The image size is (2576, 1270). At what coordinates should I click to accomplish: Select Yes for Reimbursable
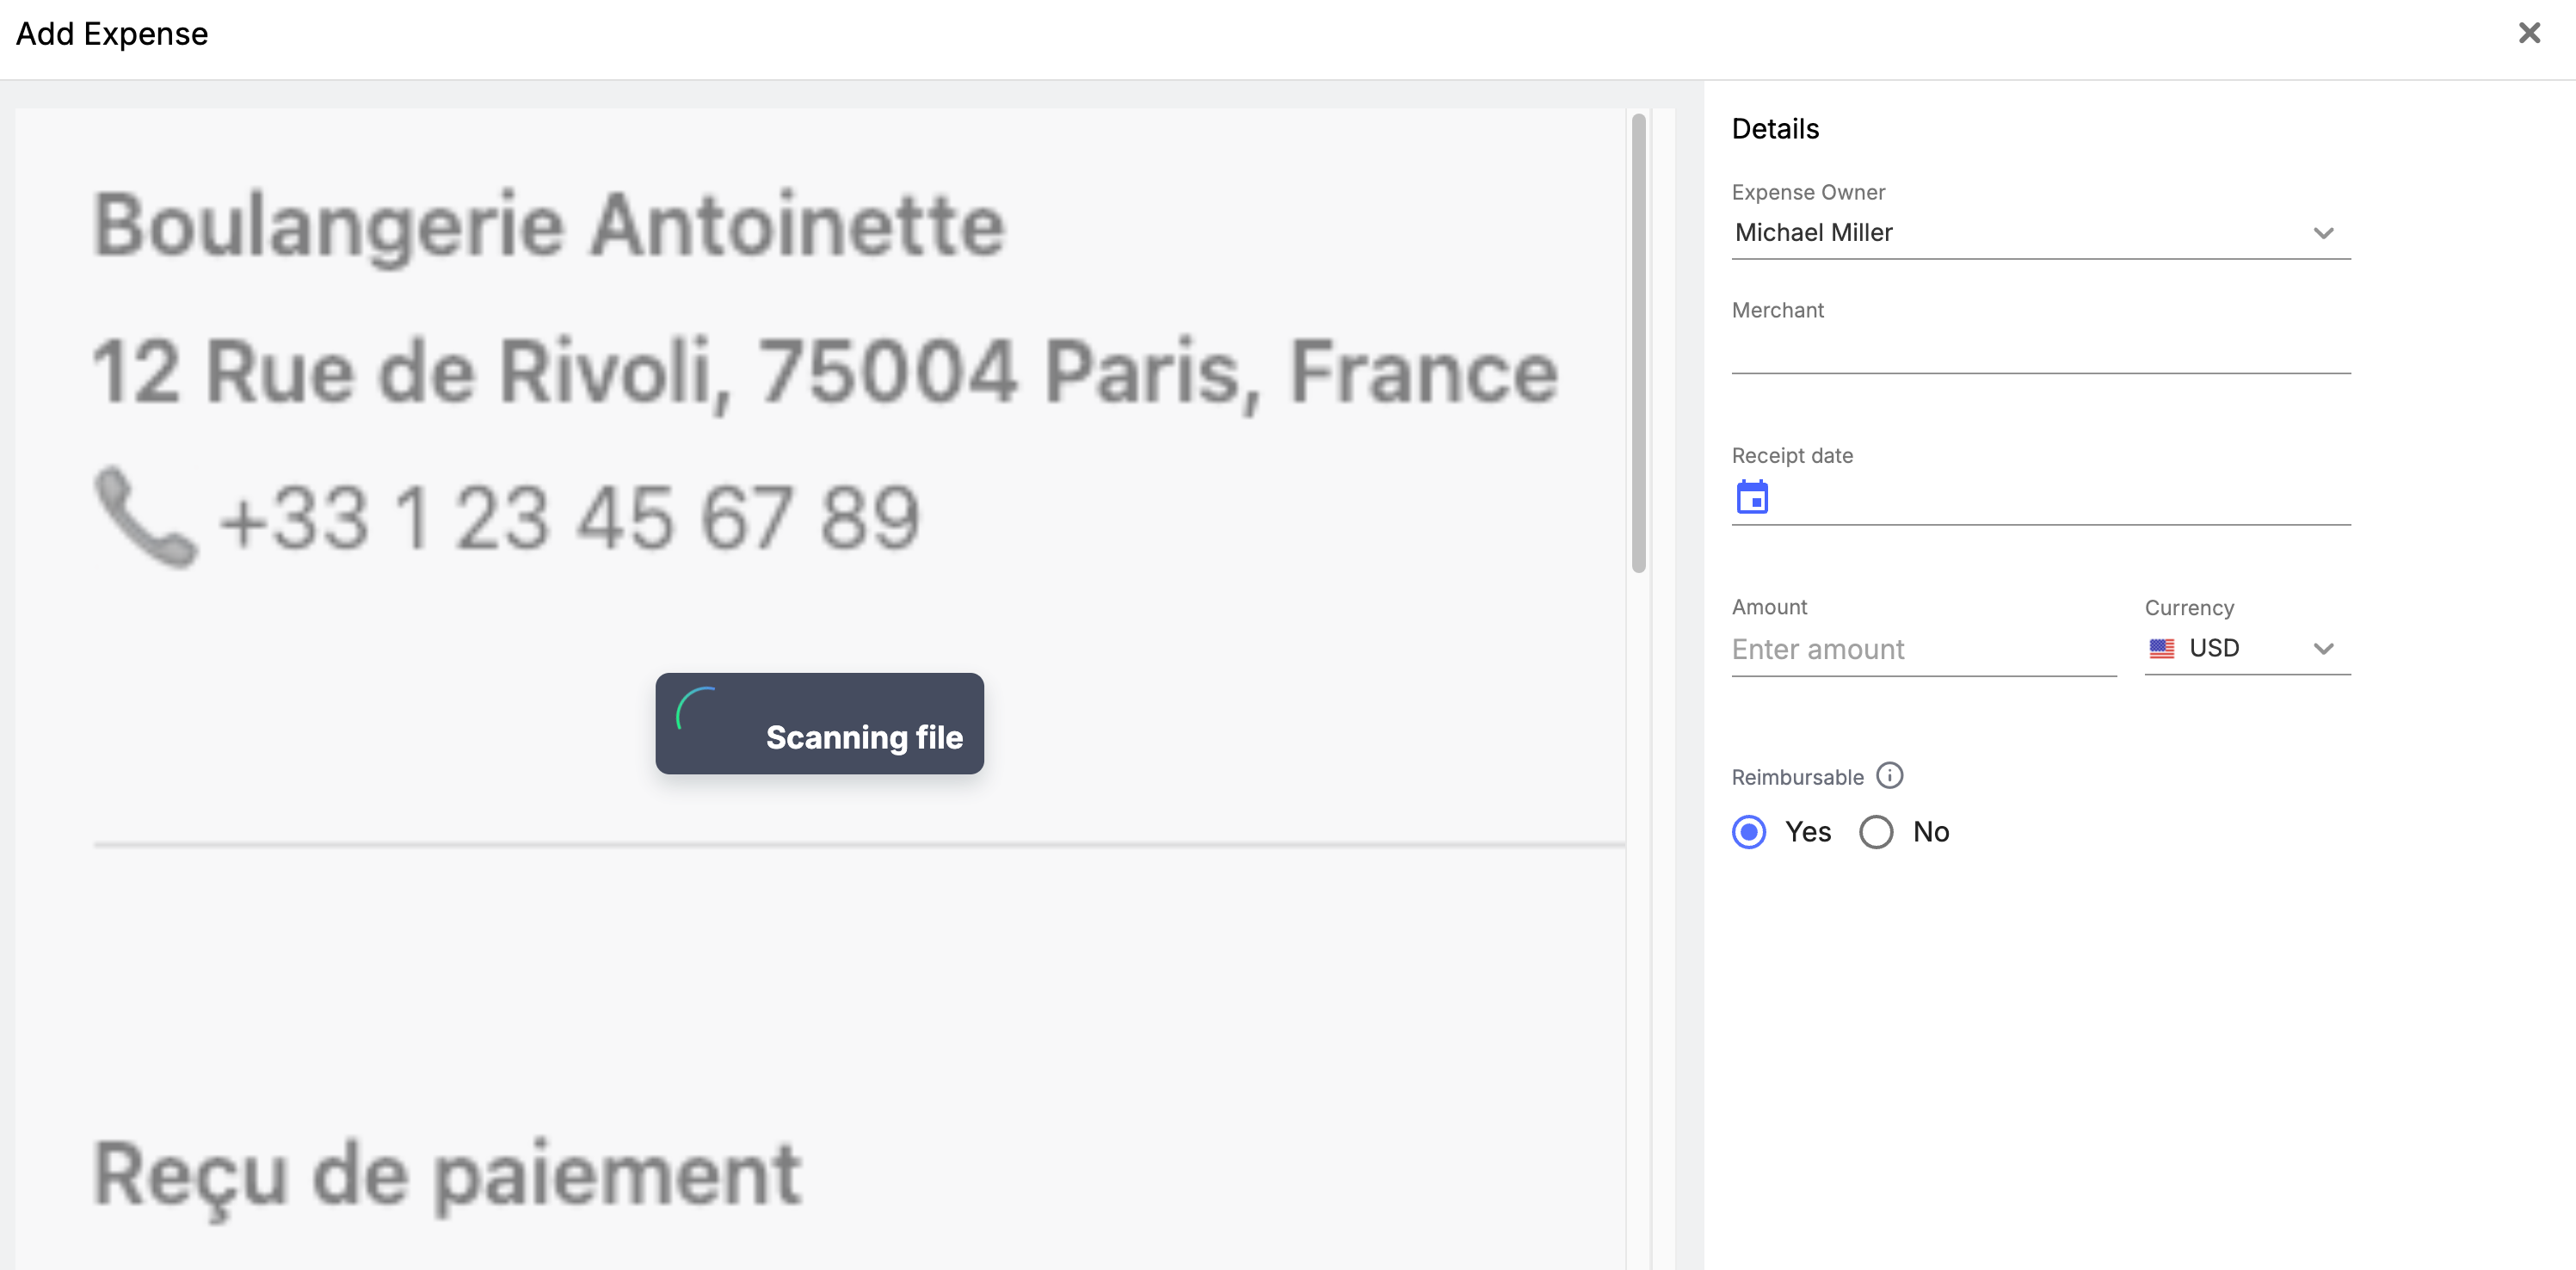[1749, 832]
